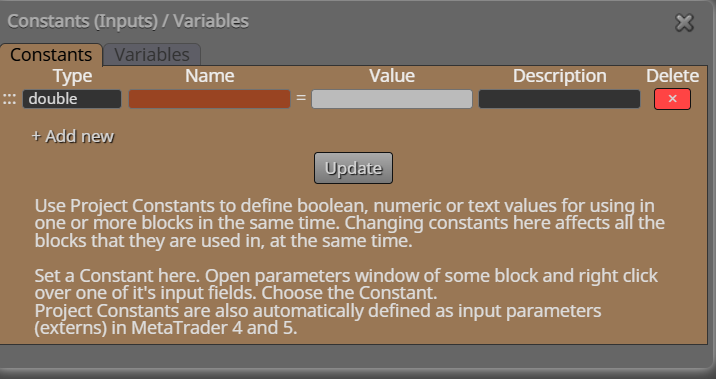This screenshot has height=379, width=716.
Task: Click the Update button
Action: tap(353, 168)
